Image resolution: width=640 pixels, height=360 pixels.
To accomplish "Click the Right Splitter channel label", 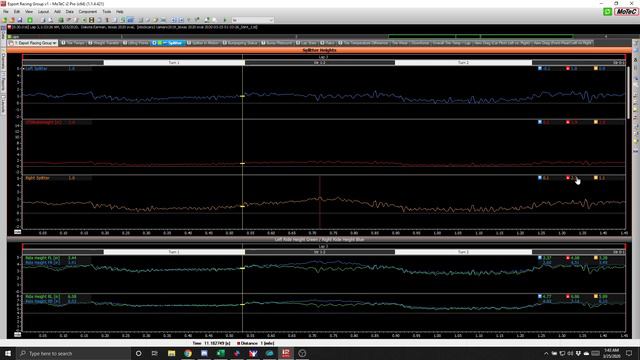I will click(37, 178).
